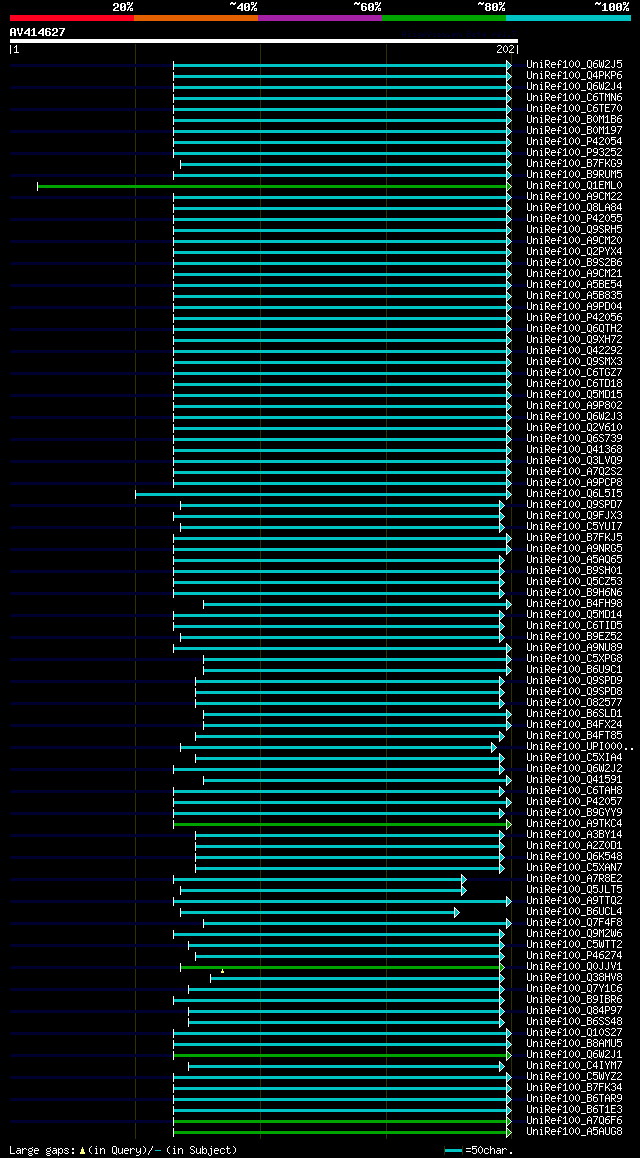Click the UniRef100_Q6K548 label
The height and width of the screenshot is (1158, 640).
(x=574, y=857)
